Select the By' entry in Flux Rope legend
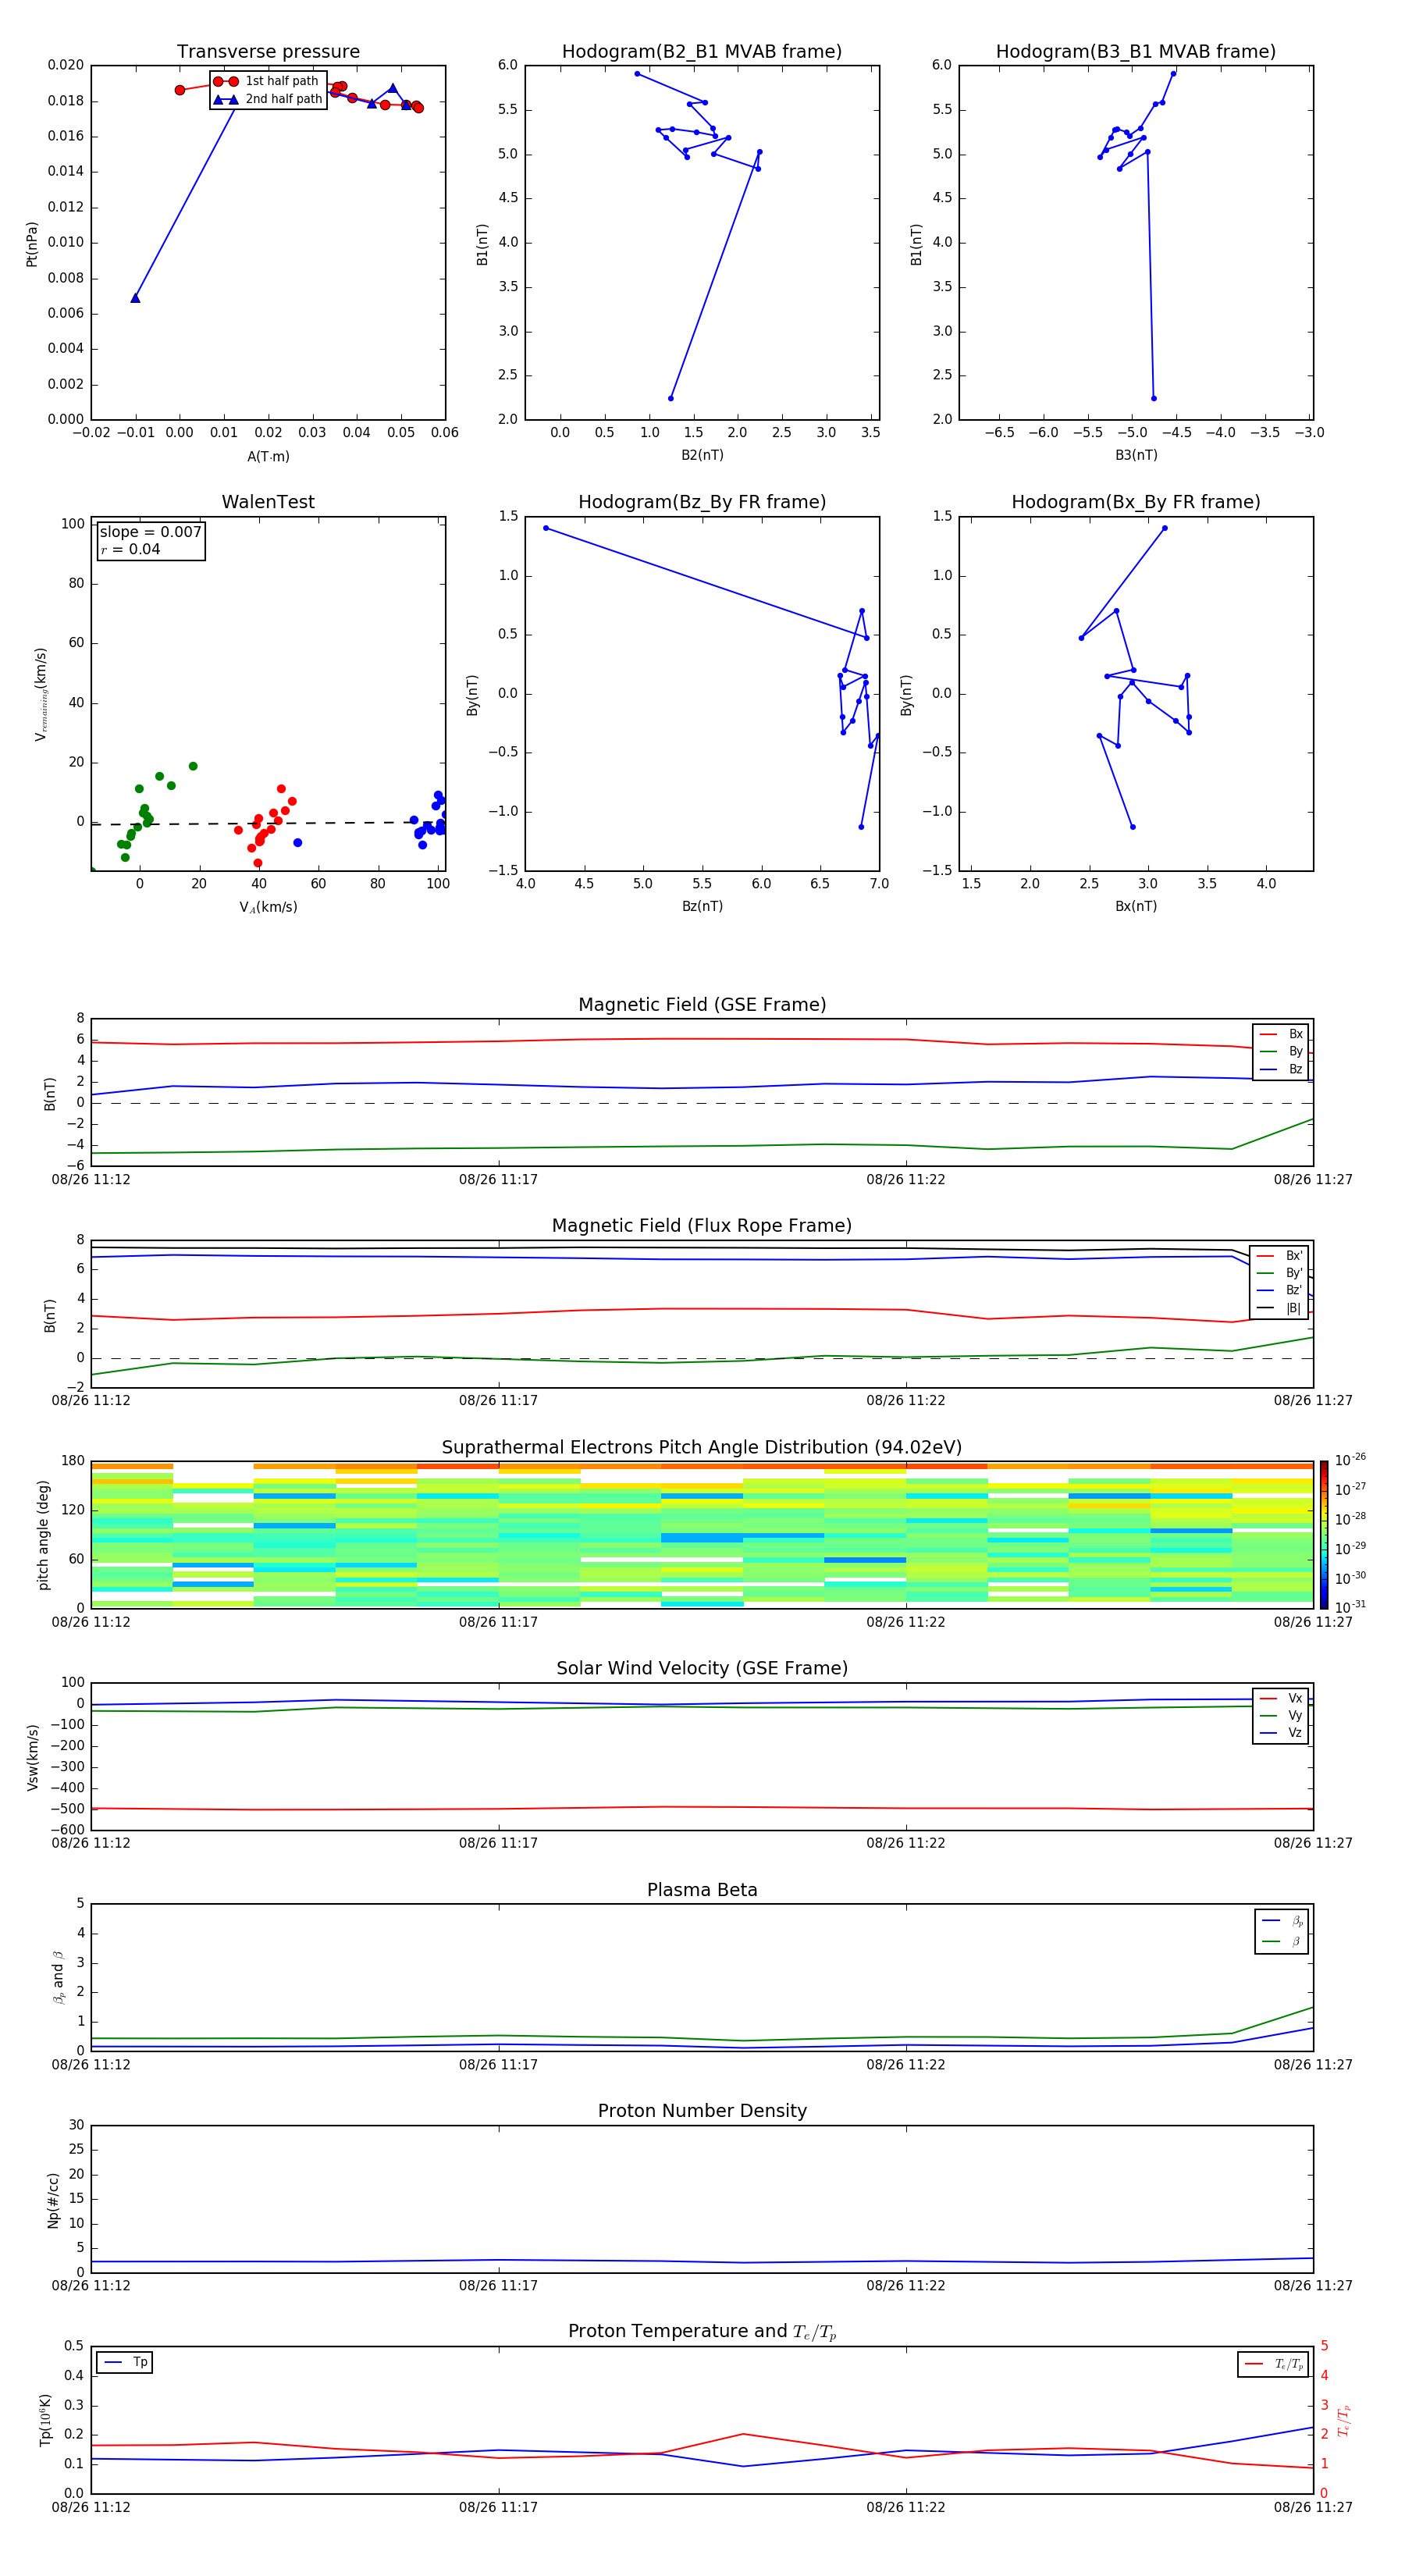Screen dimensions: 1405x2576 point(1280,1274)
